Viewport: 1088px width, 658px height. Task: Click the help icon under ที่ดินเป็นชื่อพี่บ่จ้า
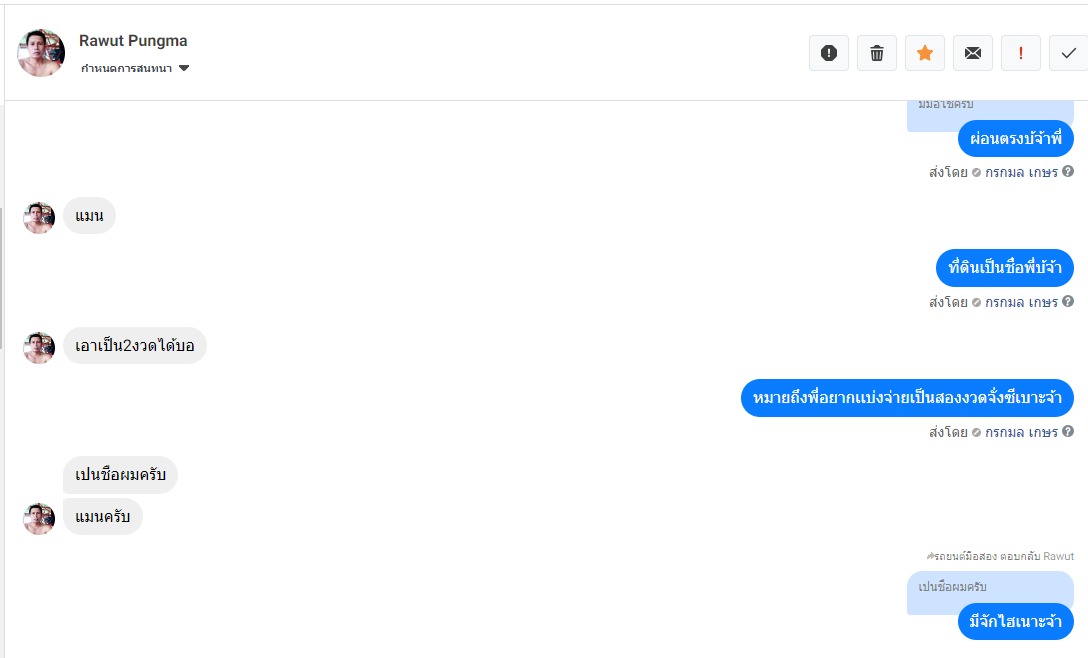click(x=1068, y=301)
